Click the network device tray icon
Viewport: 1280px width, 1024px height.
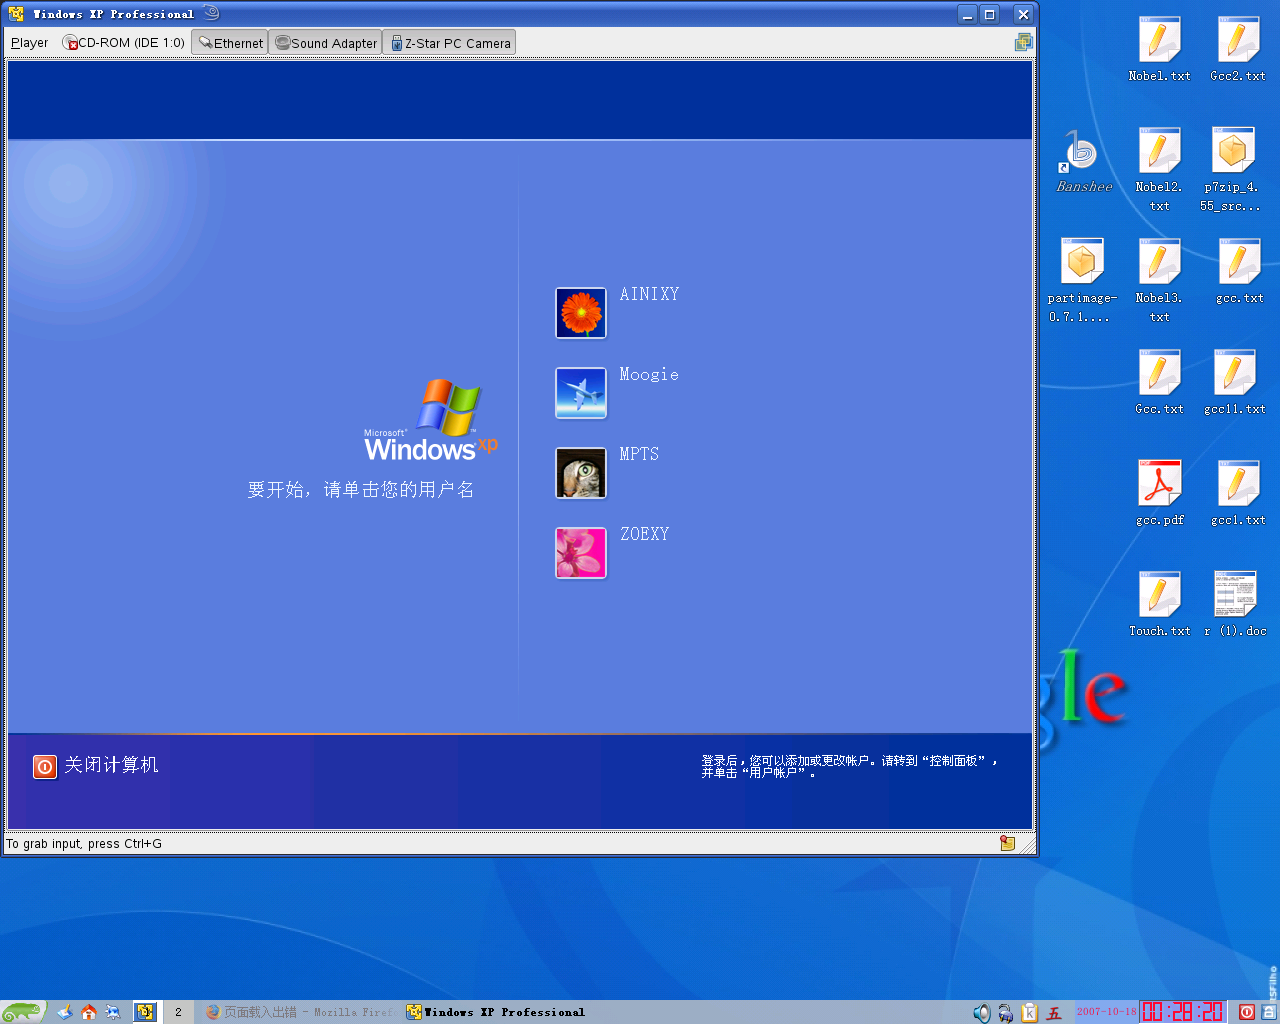[1005, 1013]
